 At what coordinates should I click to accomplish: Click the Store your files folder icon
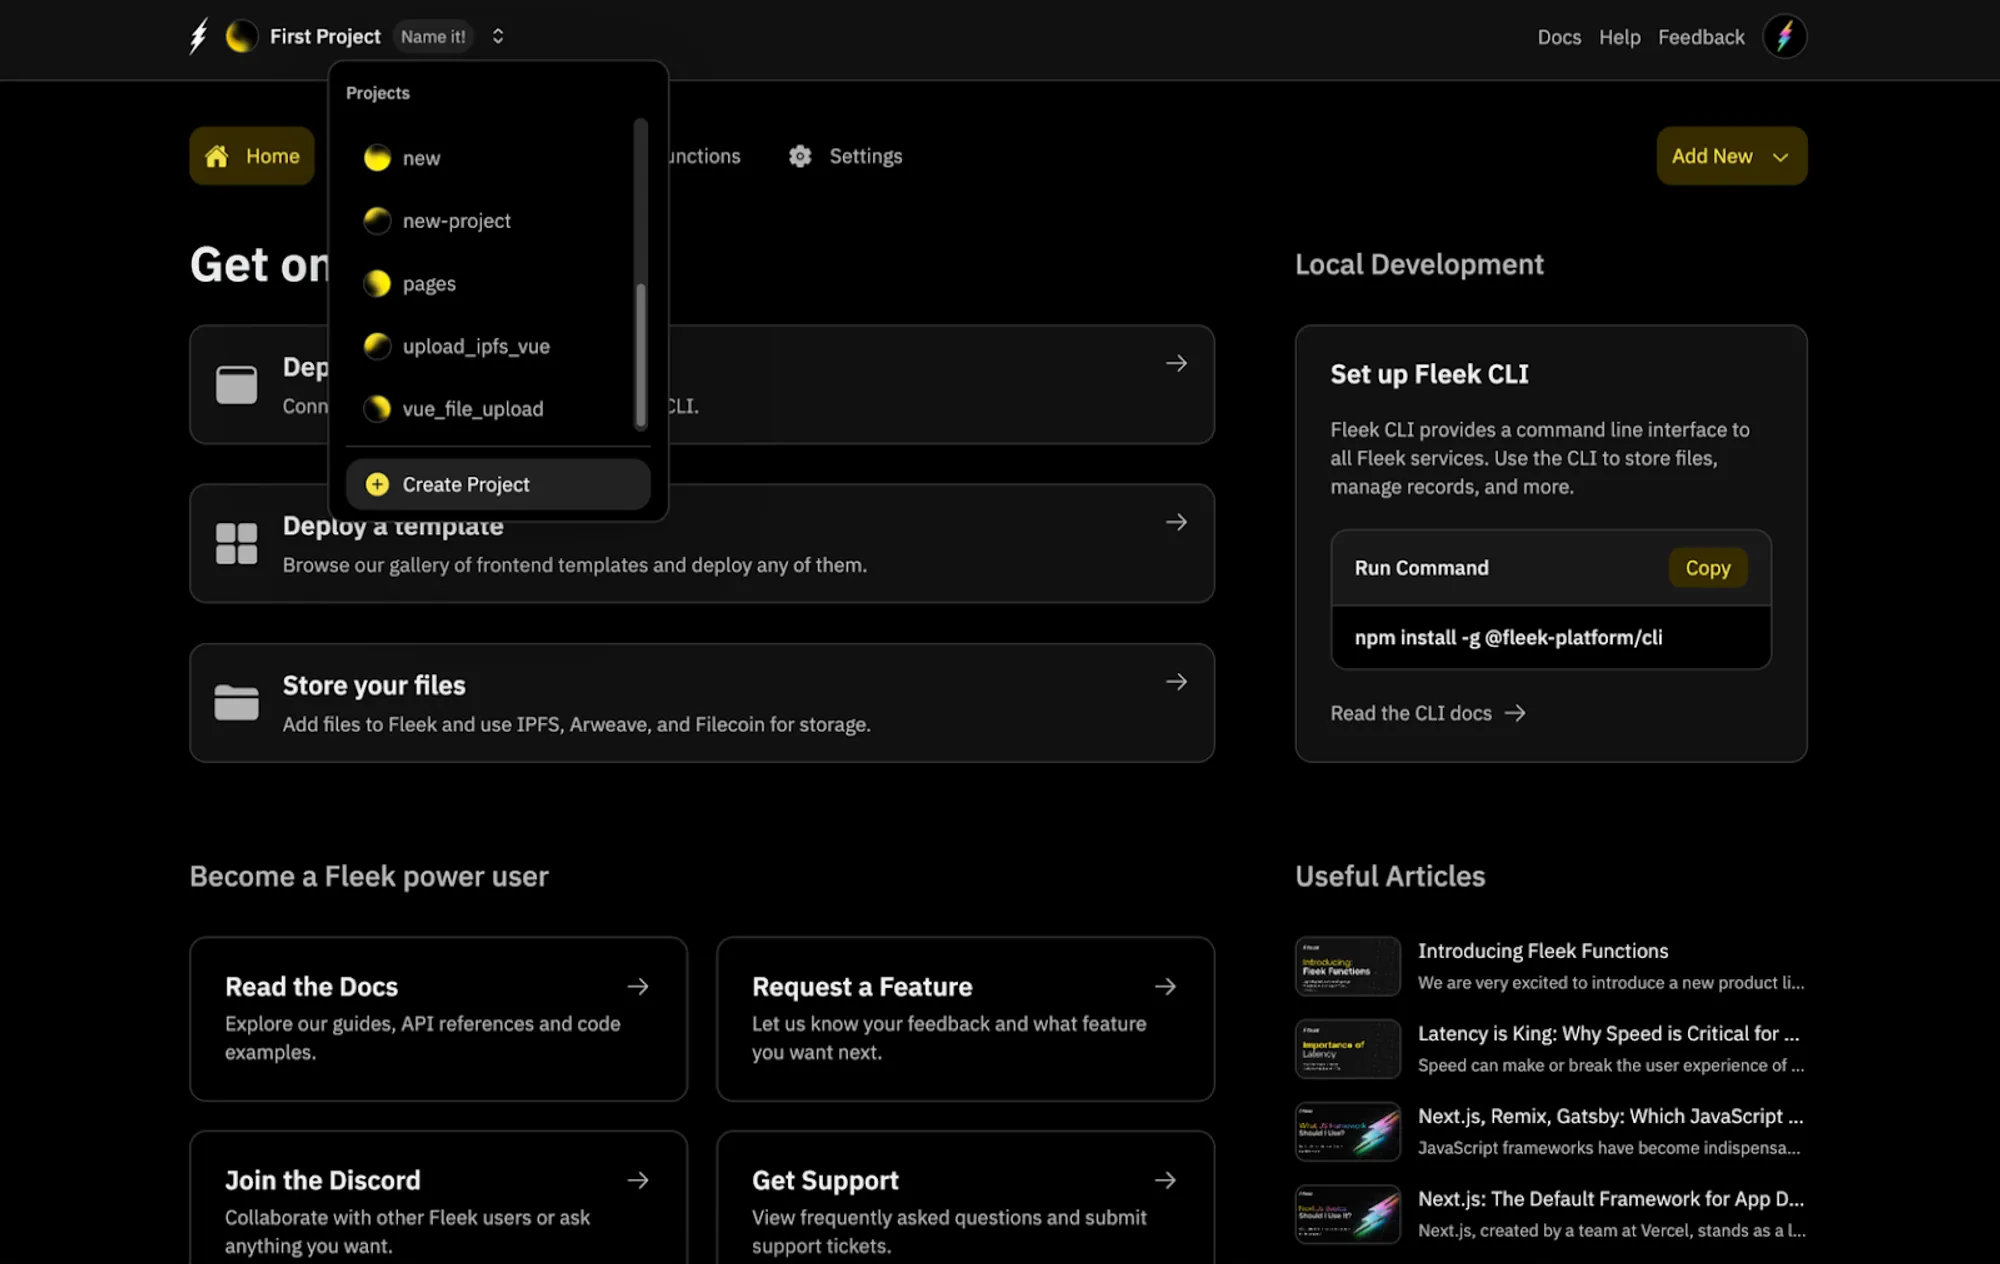click(x=236, y=703)
